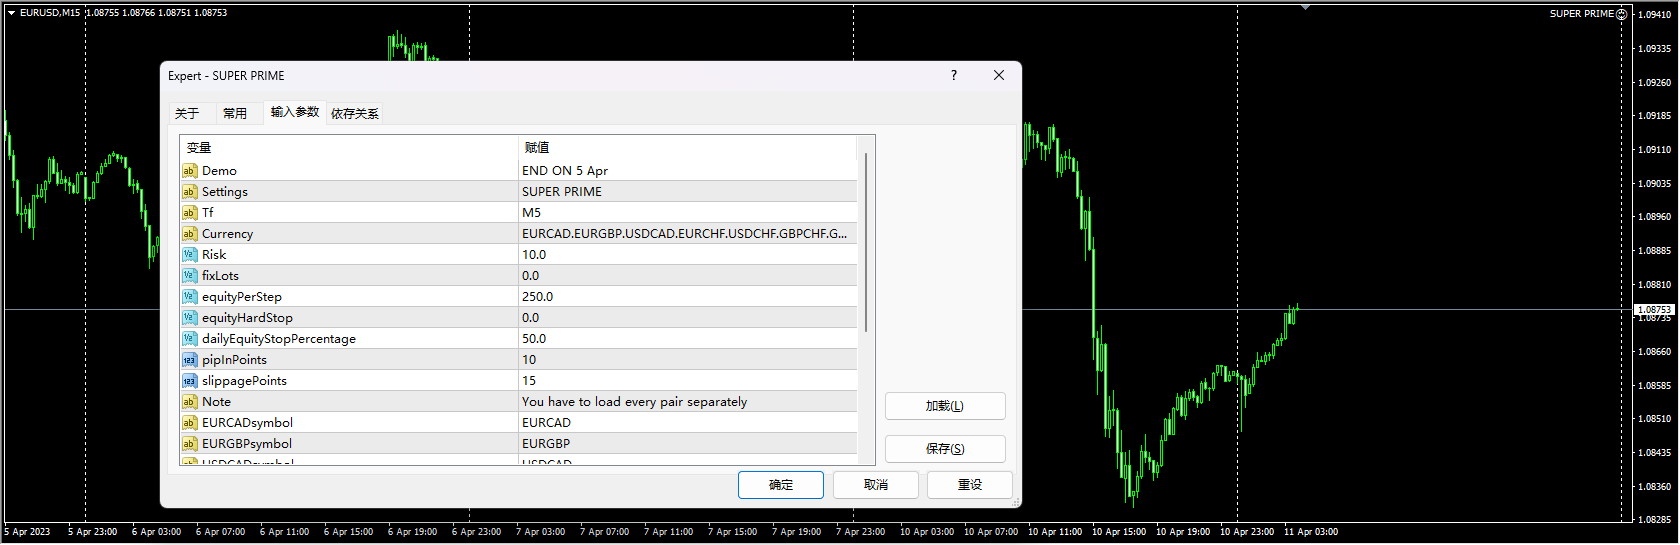Click the string icon beside EURGBPsymbol
Image resolution: width=1680 pixels, height=545 pixels.
189,444
